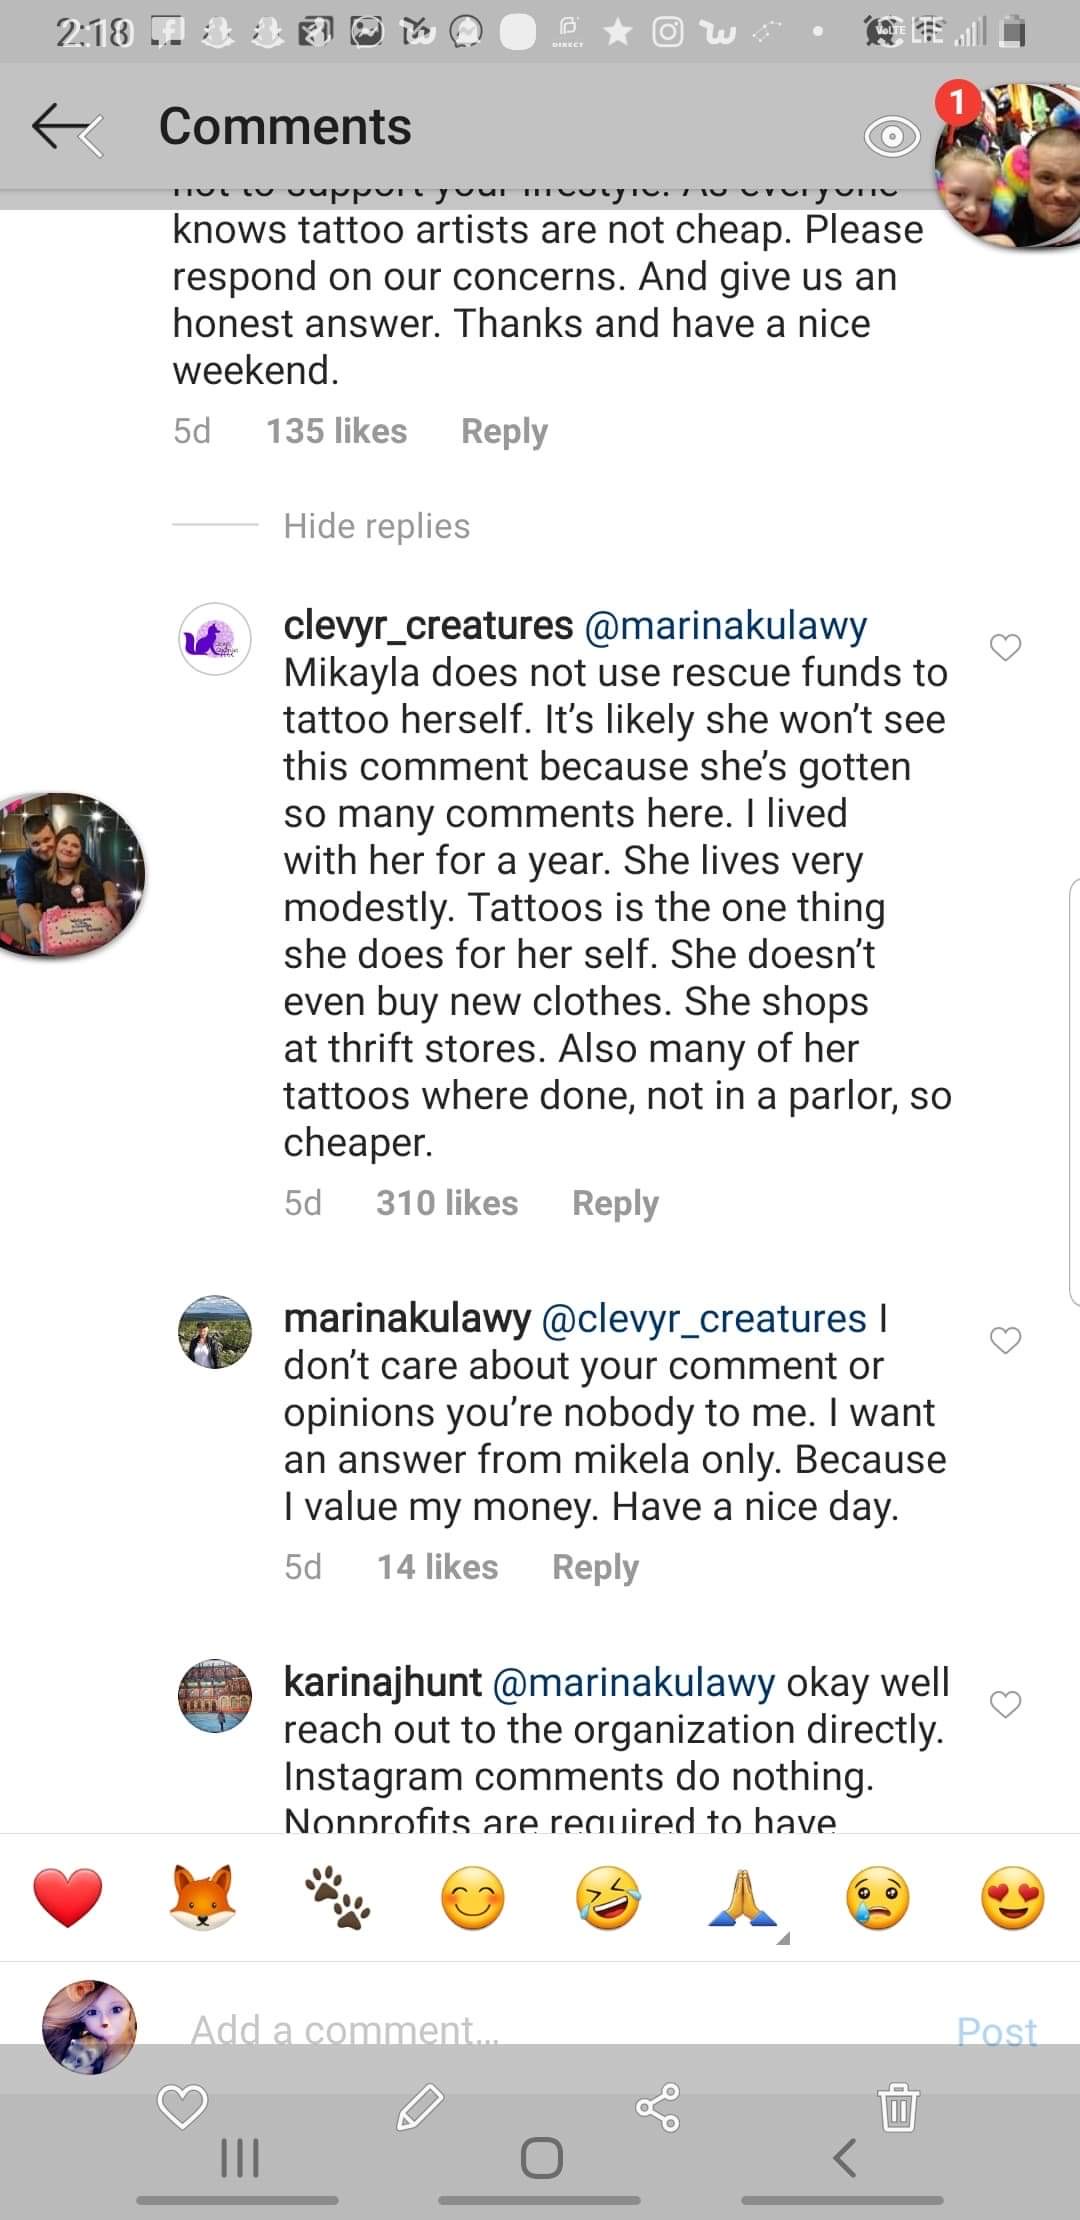Collapse thread with Hide replies
1080x2220 pixels.
tap(376, 526)
